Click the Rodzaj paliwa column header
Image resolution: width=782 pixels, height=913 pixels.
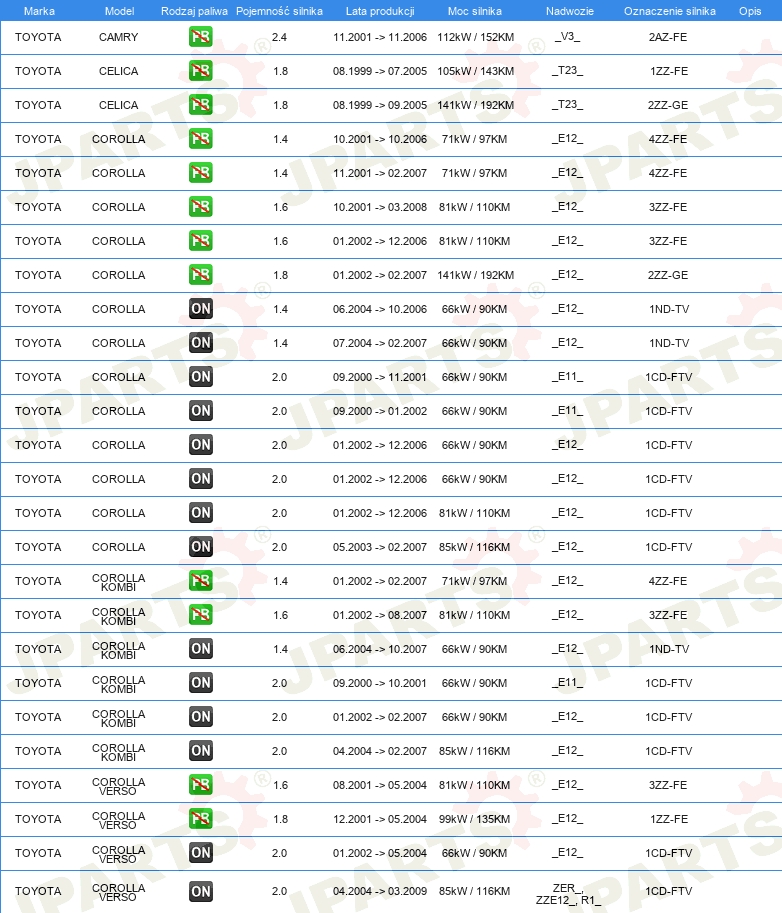(x=194, y=11)
